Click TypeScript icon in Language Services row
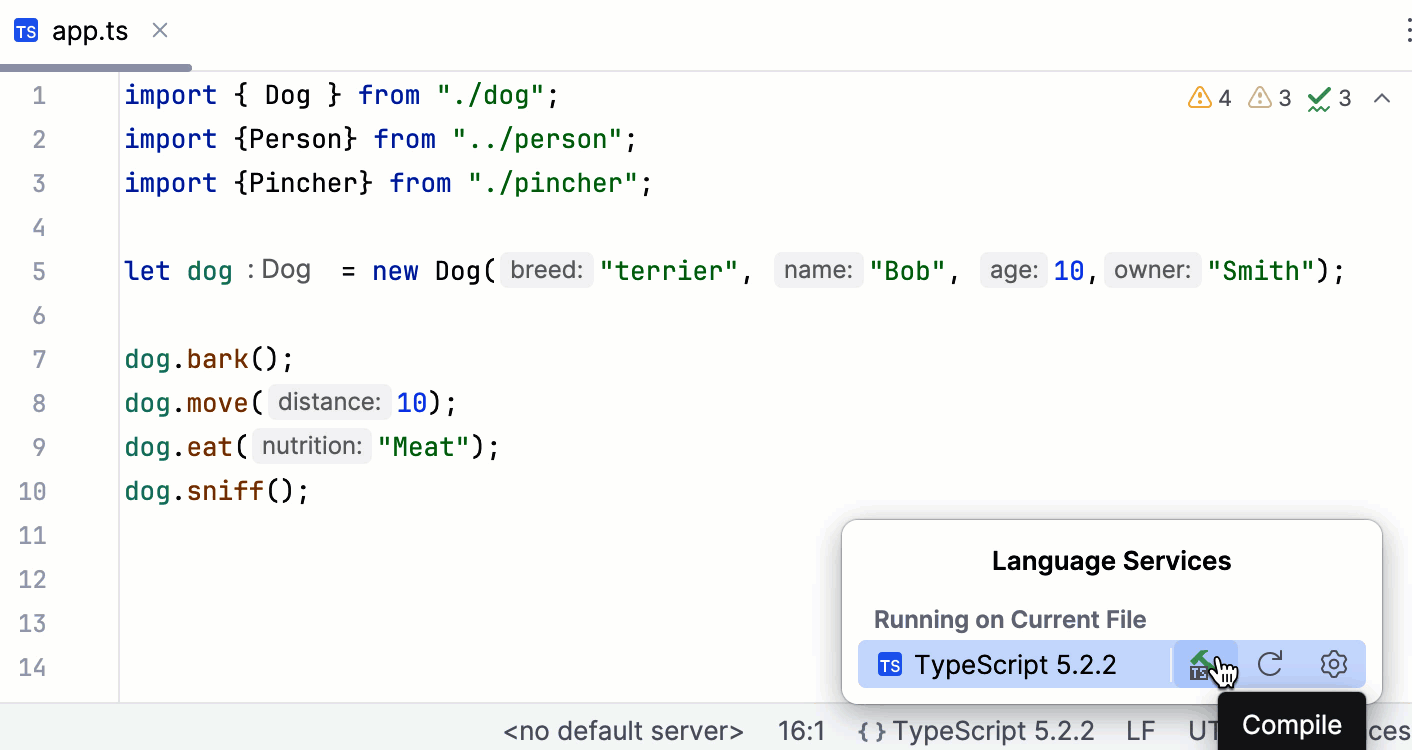This screenshot has width=1412, height=750. pos(889,665)
